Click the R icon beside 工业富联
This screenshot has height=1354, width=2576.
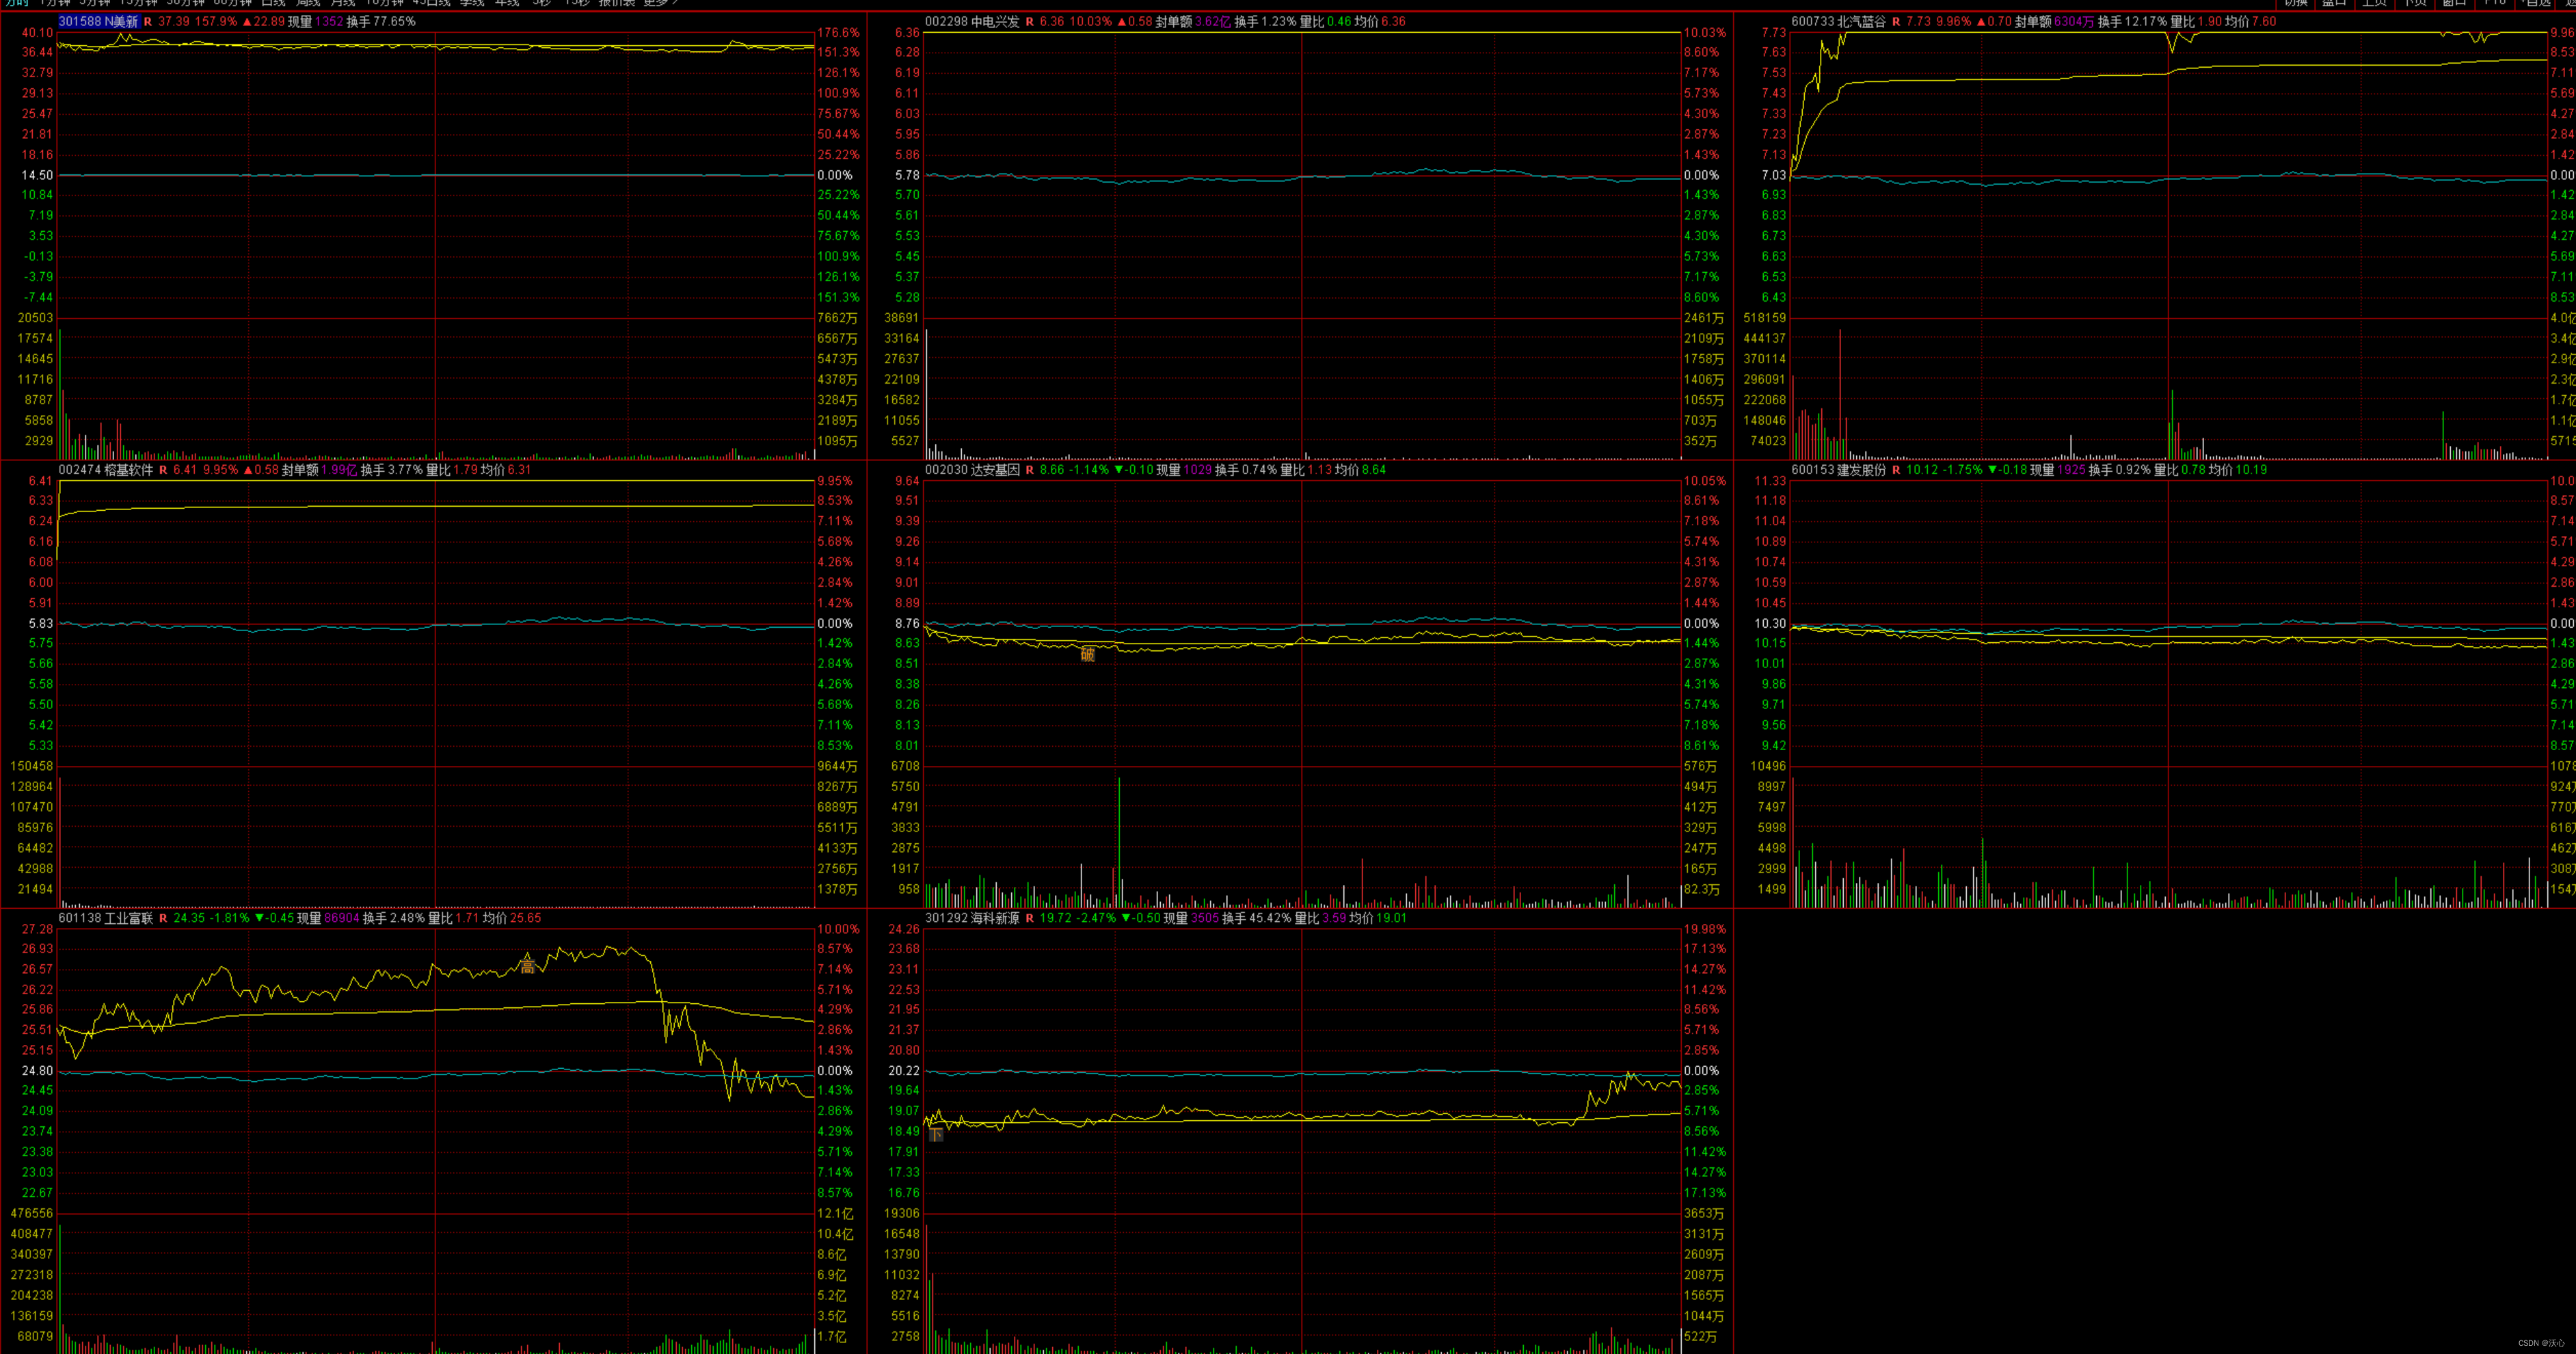tap(164, 918)
